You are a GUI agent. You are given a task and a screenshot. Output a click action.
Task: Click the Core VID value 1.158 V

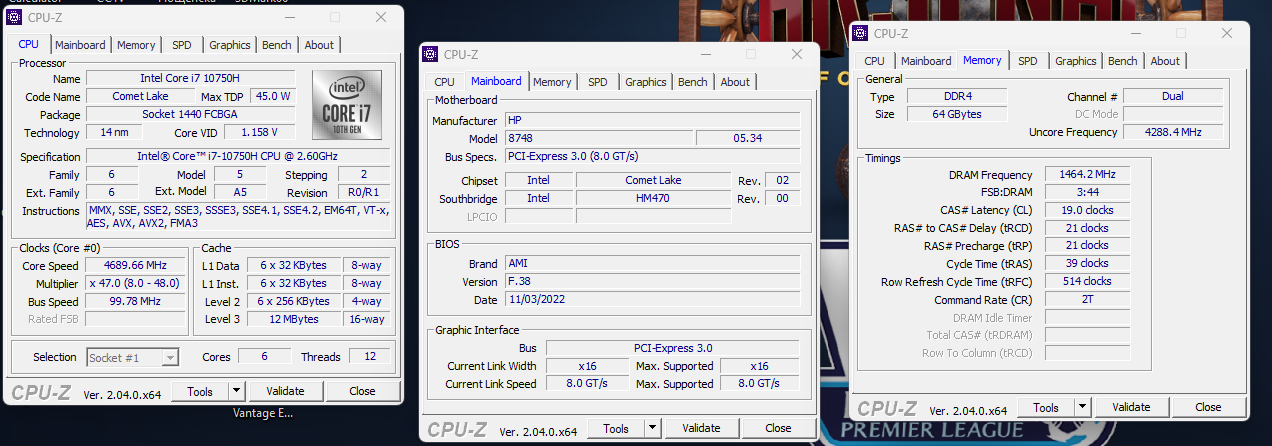(259, 132)
